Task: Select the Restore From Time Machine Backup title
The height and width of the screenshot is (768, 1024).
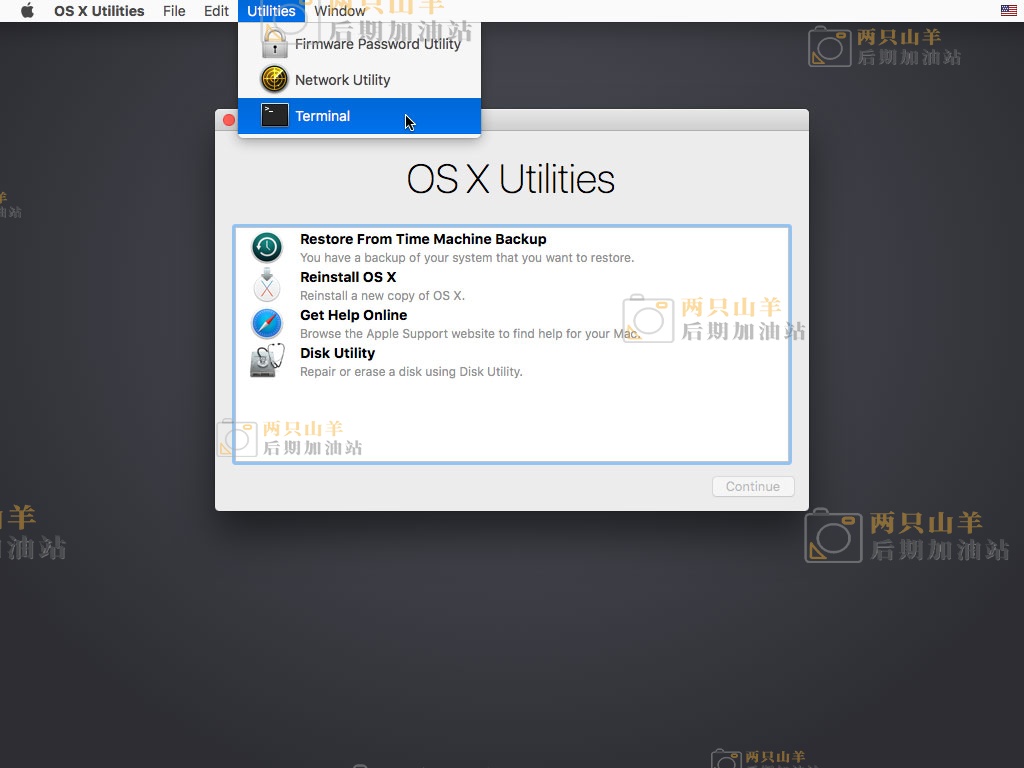Action: tap(423, 239)
